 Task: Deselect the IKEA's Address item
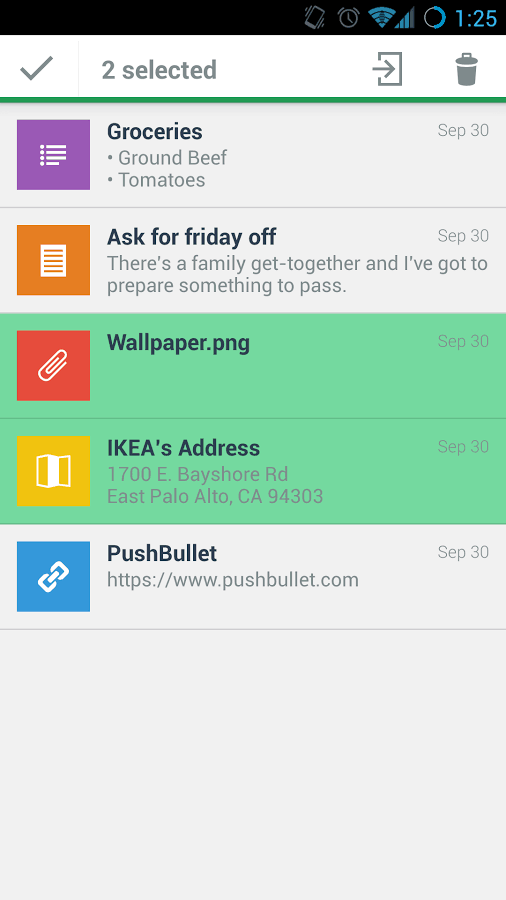pyautogui.click(x=253, y=471)
